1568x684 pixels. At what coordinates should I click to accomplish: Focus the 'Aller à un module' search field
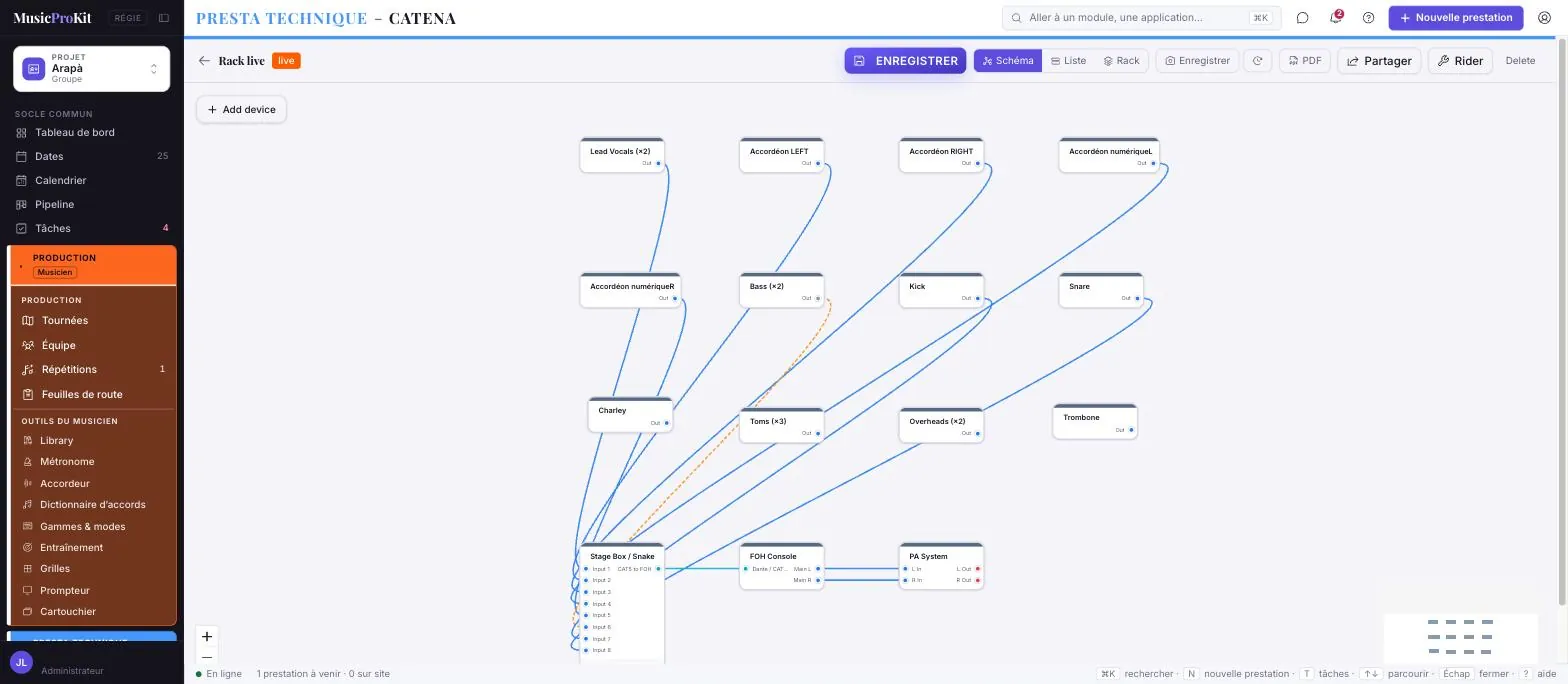coord(1141,18)
